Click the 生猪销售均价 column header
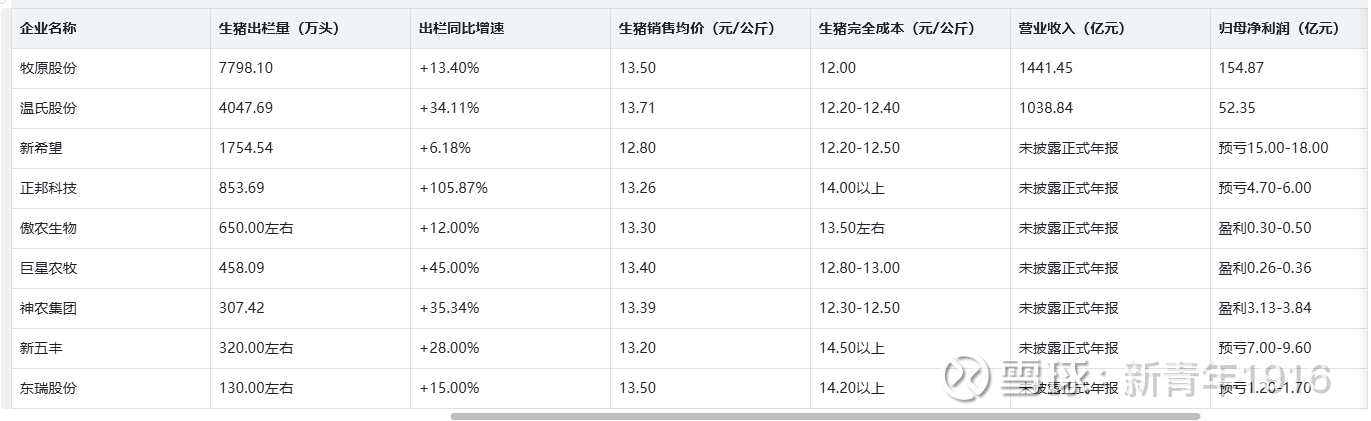Image resolution: width=1371 pixels, height=421 pixels. 697,28
